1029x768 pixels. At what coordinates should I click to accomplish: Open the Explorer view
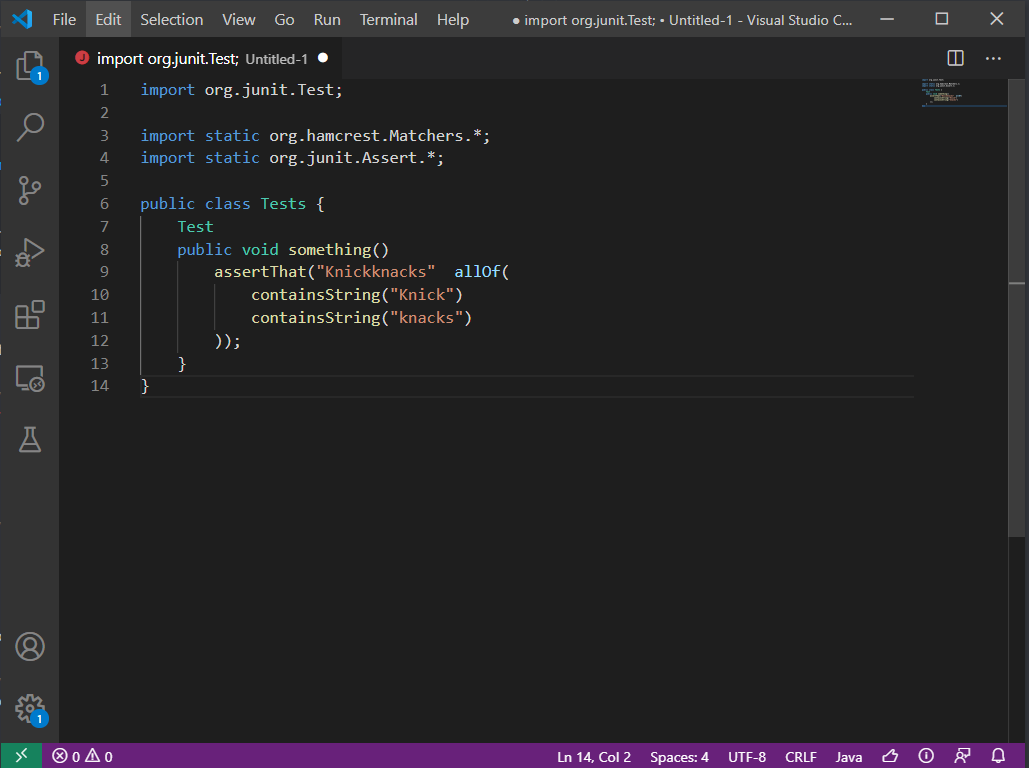[30, 66]
